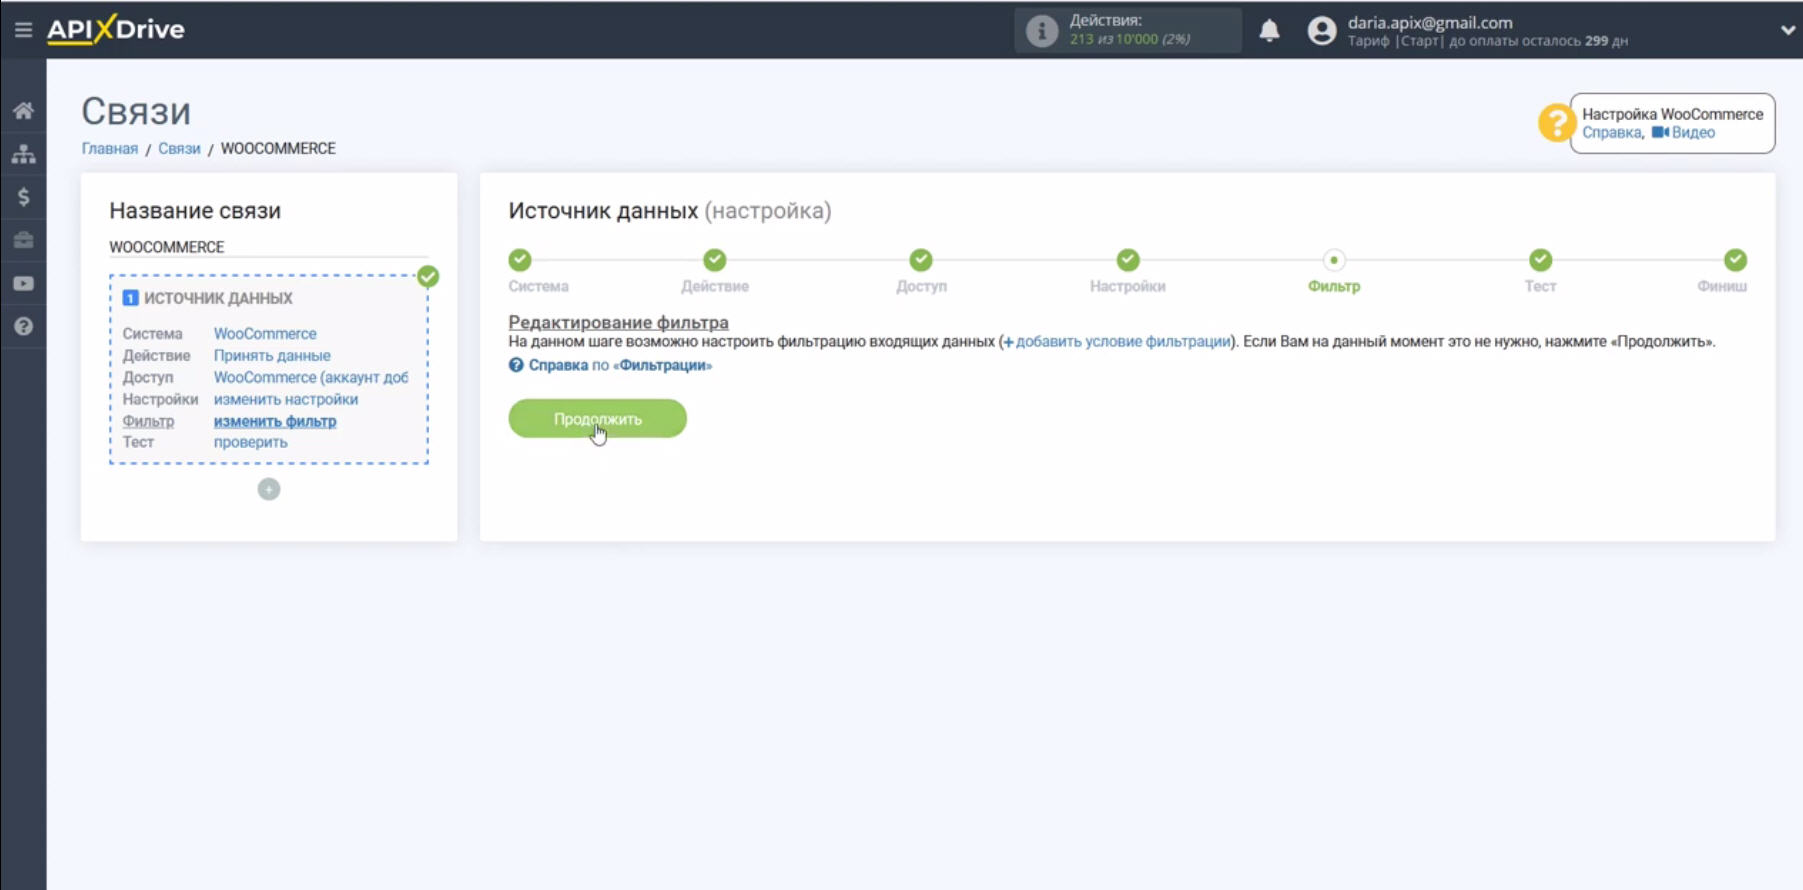Click the yellow help question mark icon

[x=1555, y=123]
